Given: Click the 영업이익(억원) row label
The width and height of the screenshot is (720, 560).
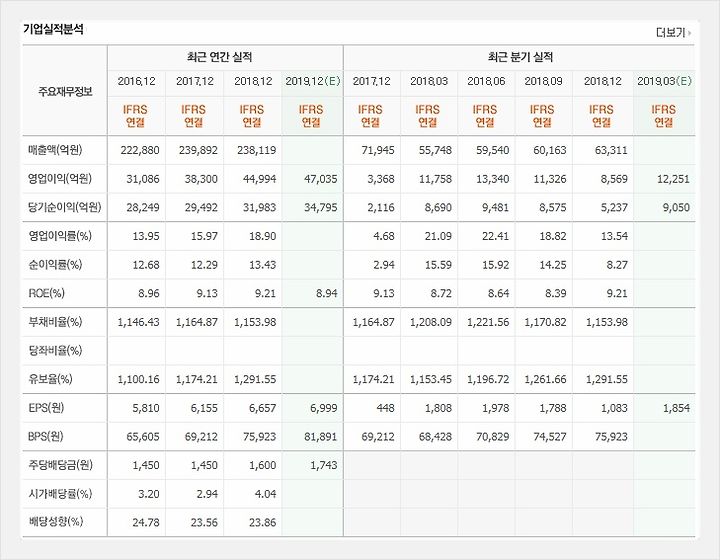Looking at the screenshot, I should point(60,178).
